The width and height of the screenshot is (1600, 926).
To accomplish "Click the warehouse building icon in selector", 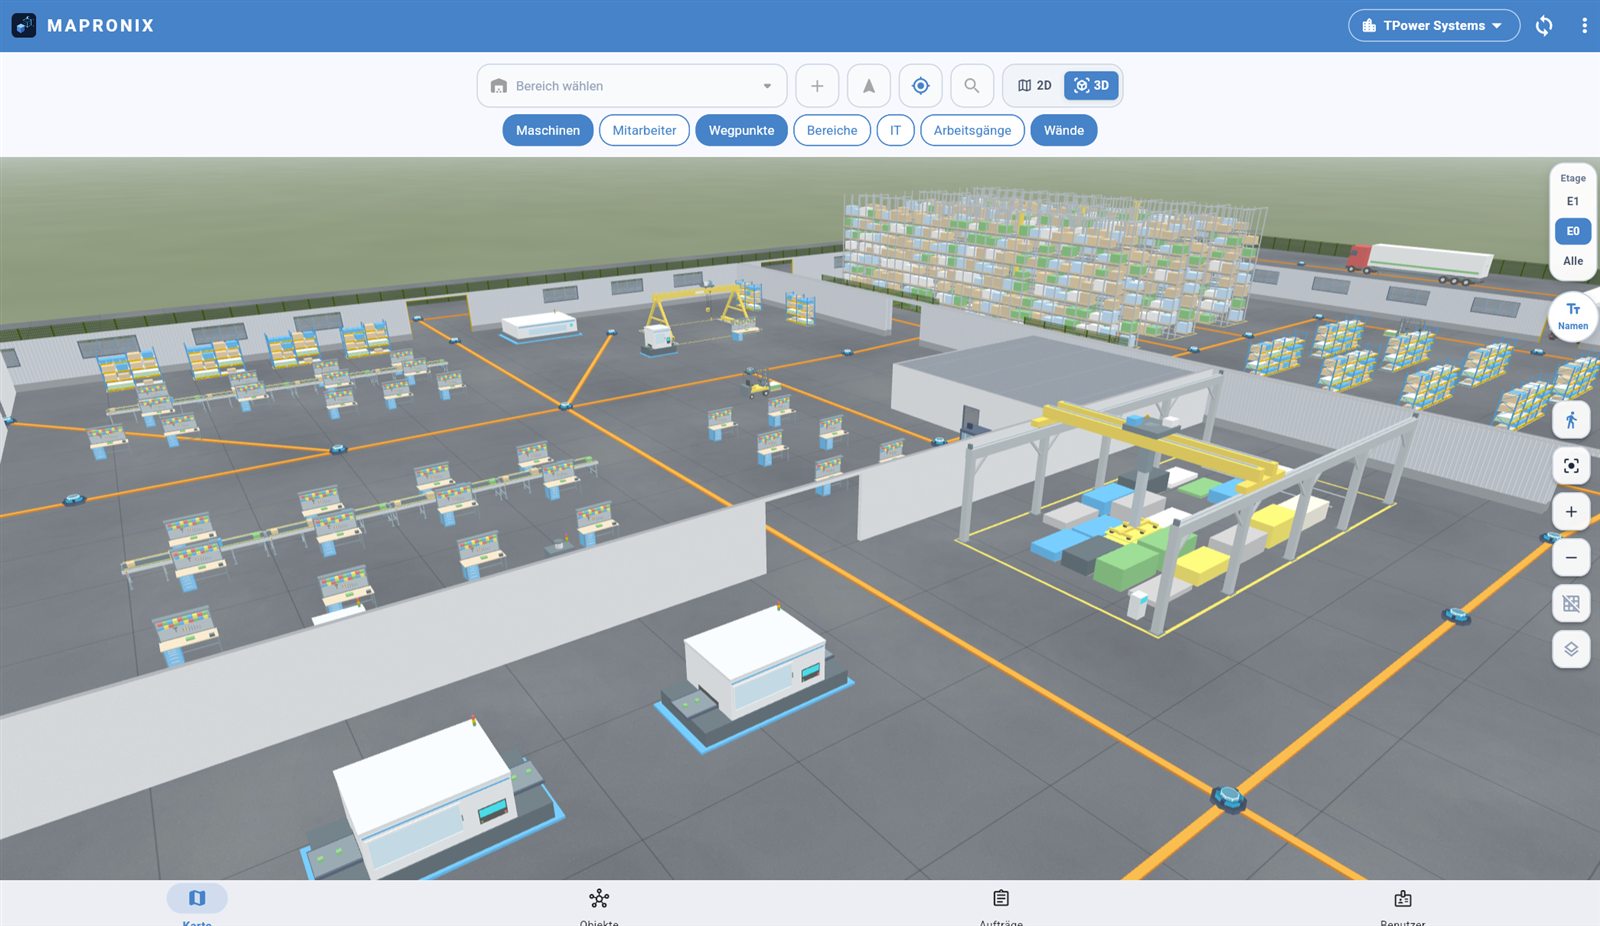I will click(x=499, y=86).
